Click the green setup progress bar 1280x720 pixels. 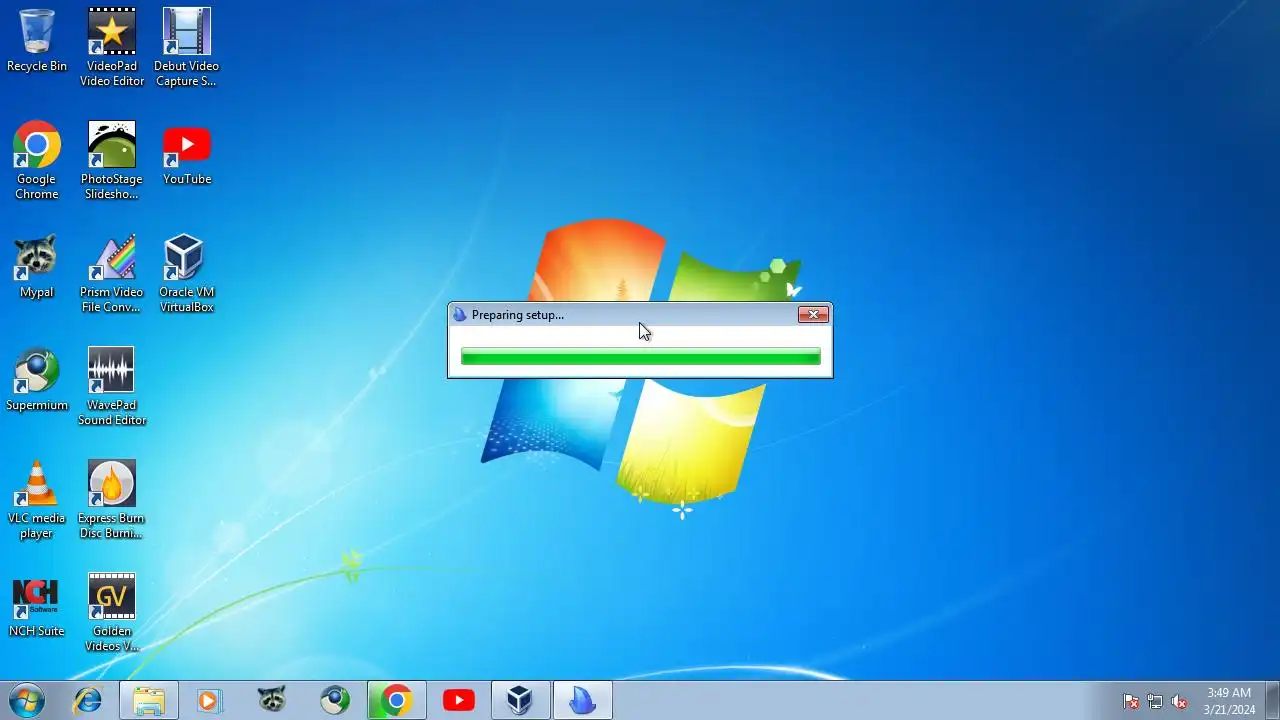[x=640, y=357]
